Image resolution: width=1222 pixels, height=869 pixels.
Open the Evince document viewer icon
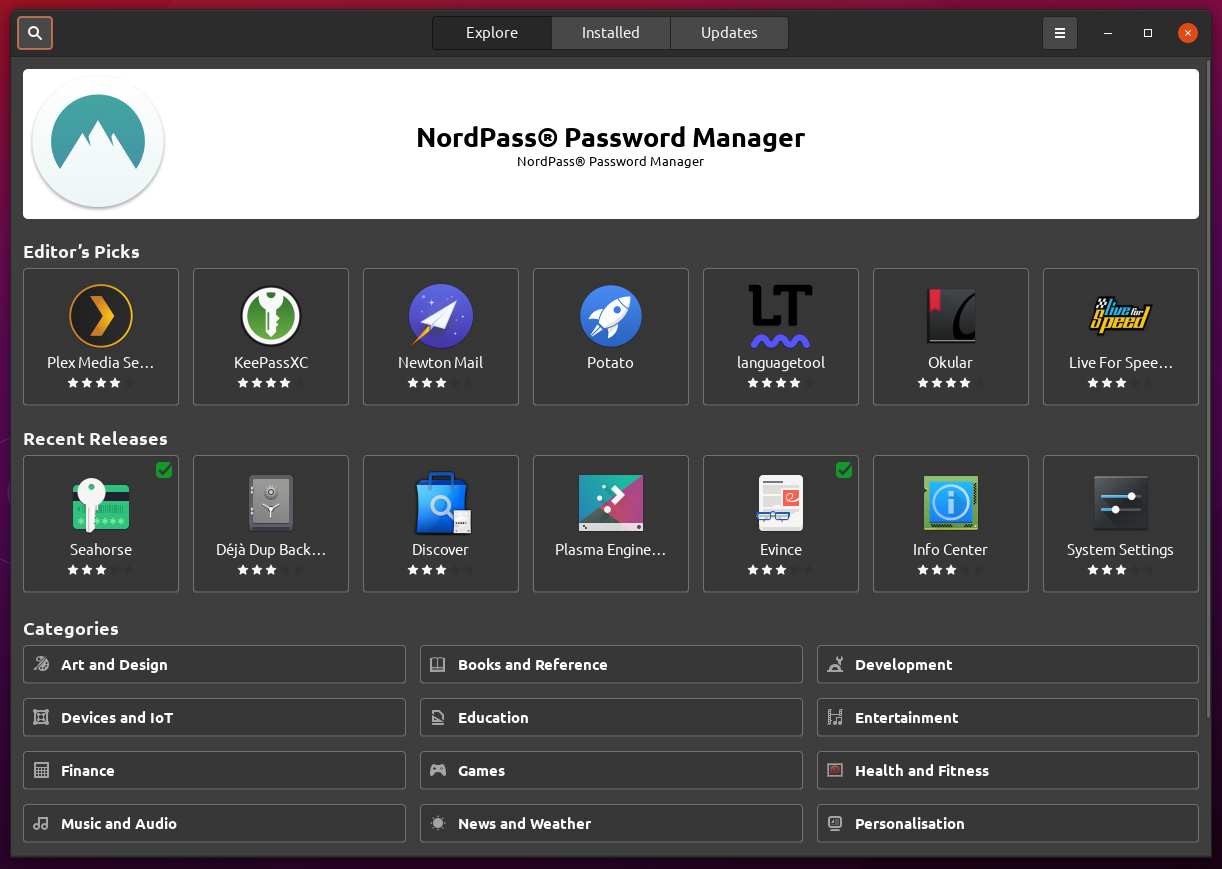(781, 503)
